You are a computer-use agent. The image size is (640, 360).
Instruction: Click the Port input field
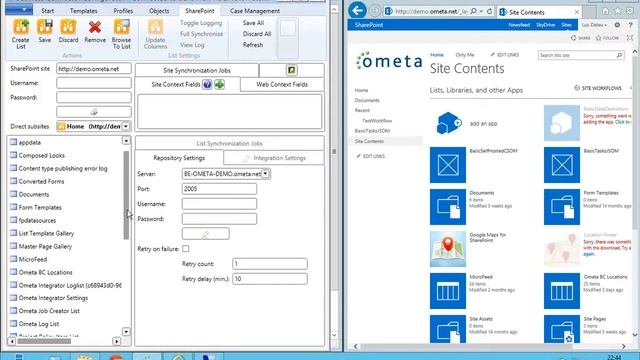[219, 189]
